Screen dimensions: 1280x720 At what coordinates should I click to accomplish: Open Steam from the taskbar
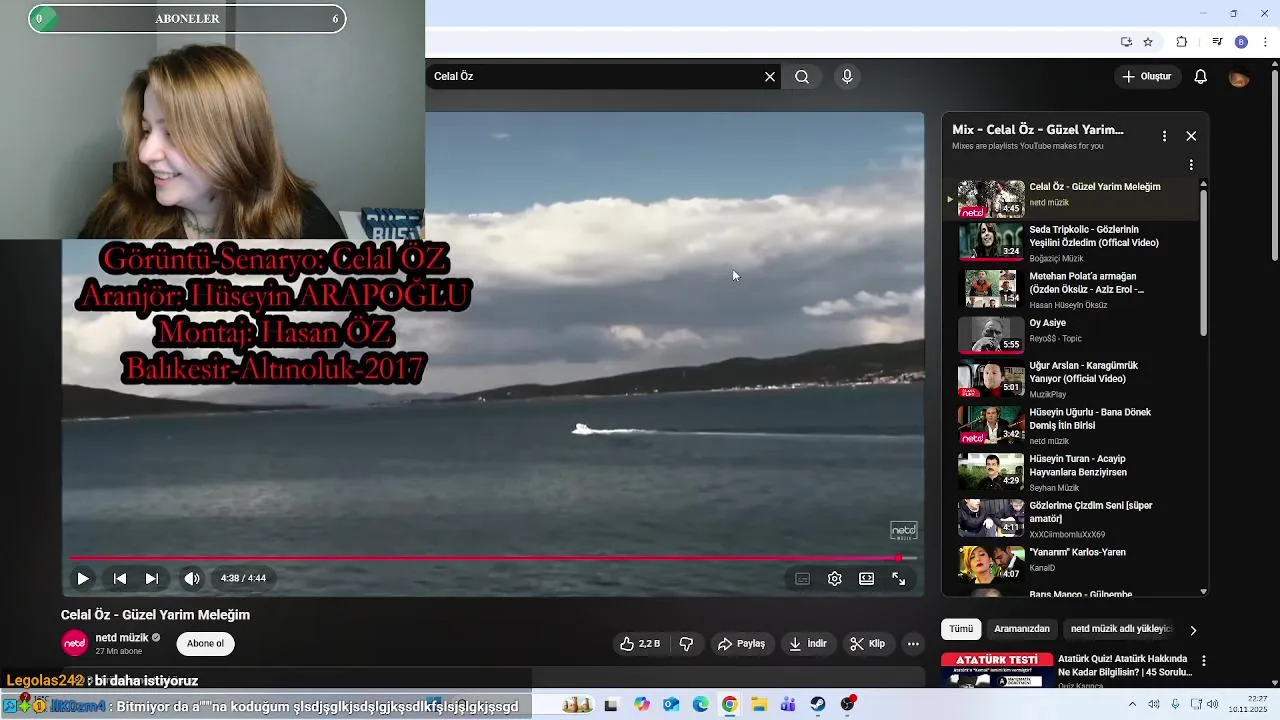point(818,705)
